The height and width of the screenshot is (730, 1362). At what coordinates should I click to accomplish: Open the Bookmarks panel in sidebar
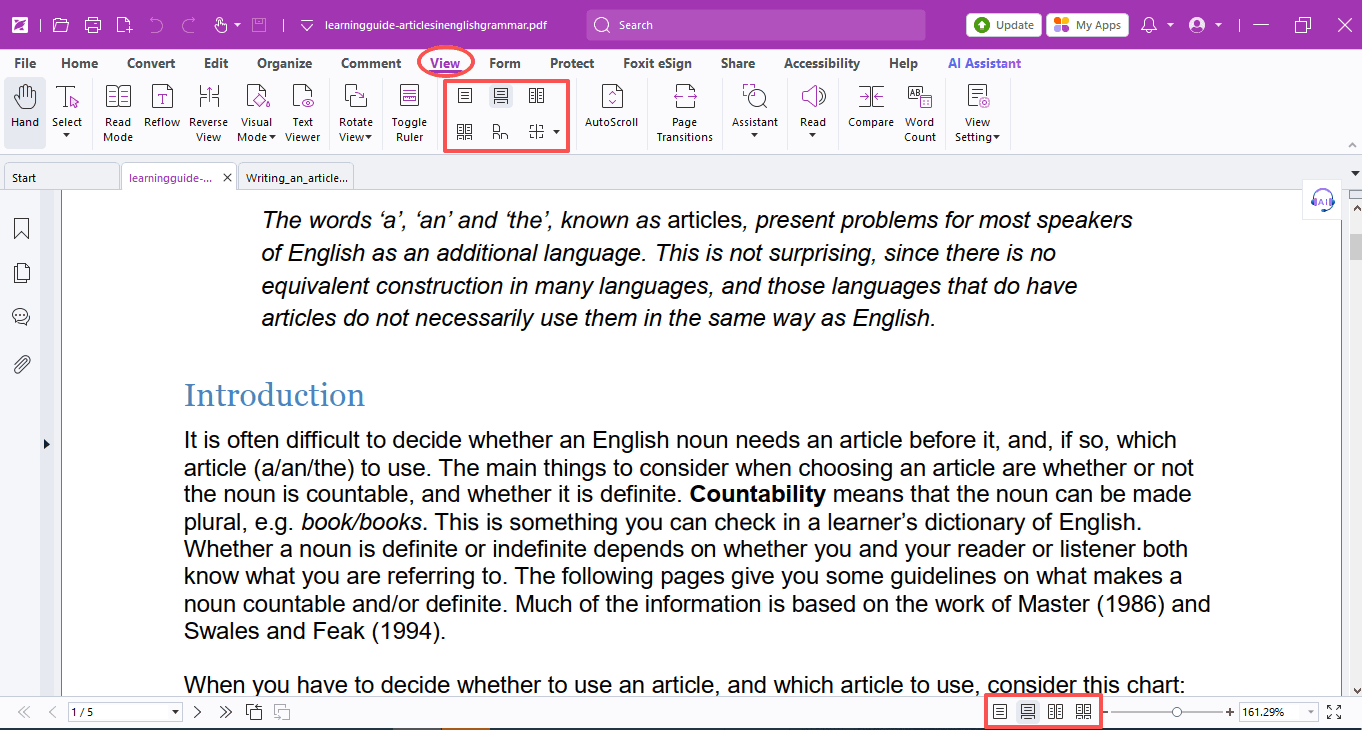click(21, 229)
